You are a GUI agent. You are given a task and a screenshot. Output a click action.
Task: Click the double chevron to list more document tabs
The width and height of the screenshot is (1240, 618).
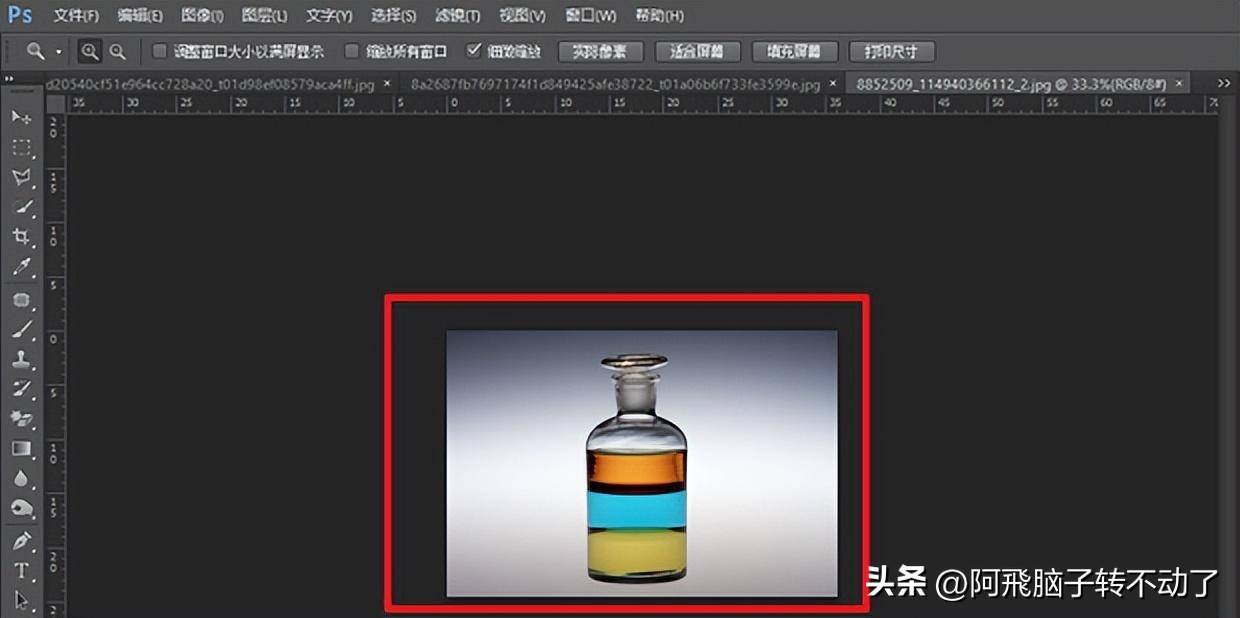tap(1222, 83)
